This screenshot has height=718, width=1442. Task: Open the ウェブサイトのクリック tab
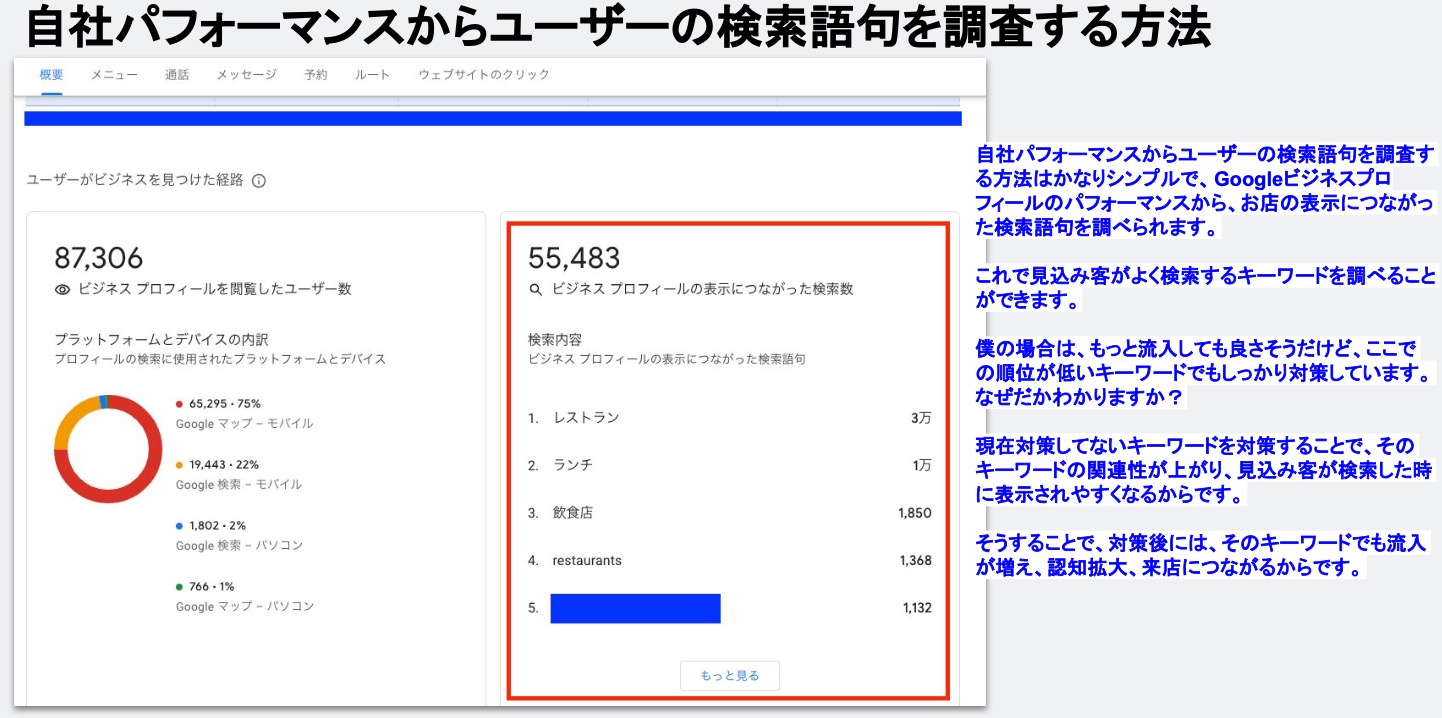[x=483, y=75]
